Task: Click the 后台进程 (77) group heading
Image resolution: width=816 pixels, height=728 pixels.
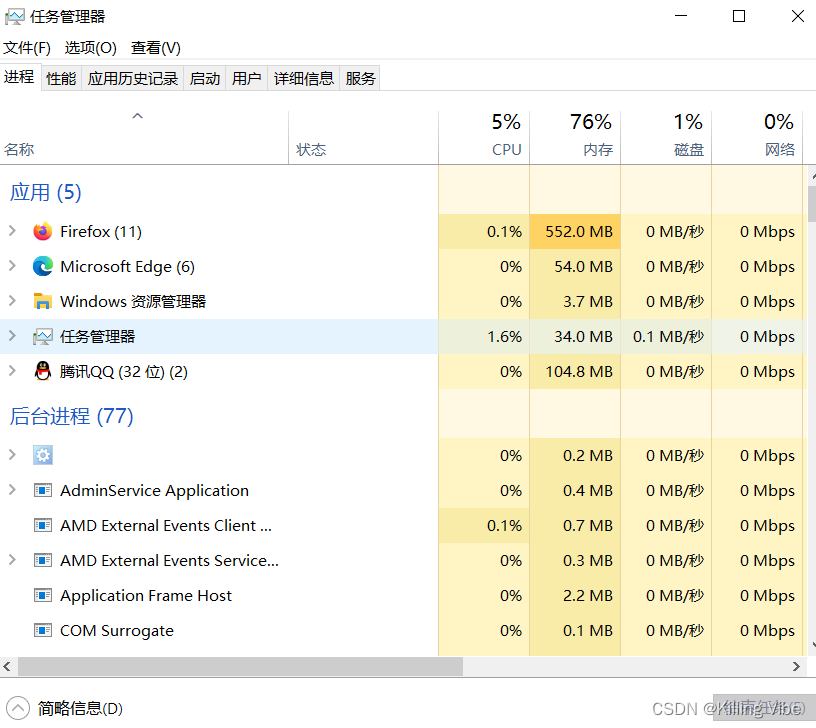Action: (x=72, y=416)
